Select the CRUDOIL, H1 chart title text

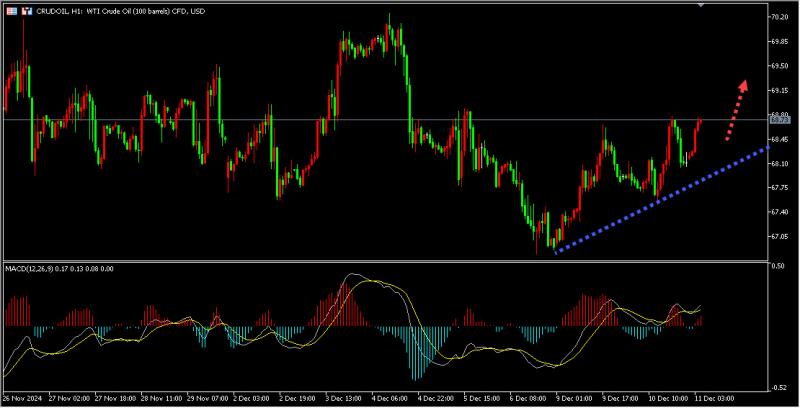tap(120, 11)
